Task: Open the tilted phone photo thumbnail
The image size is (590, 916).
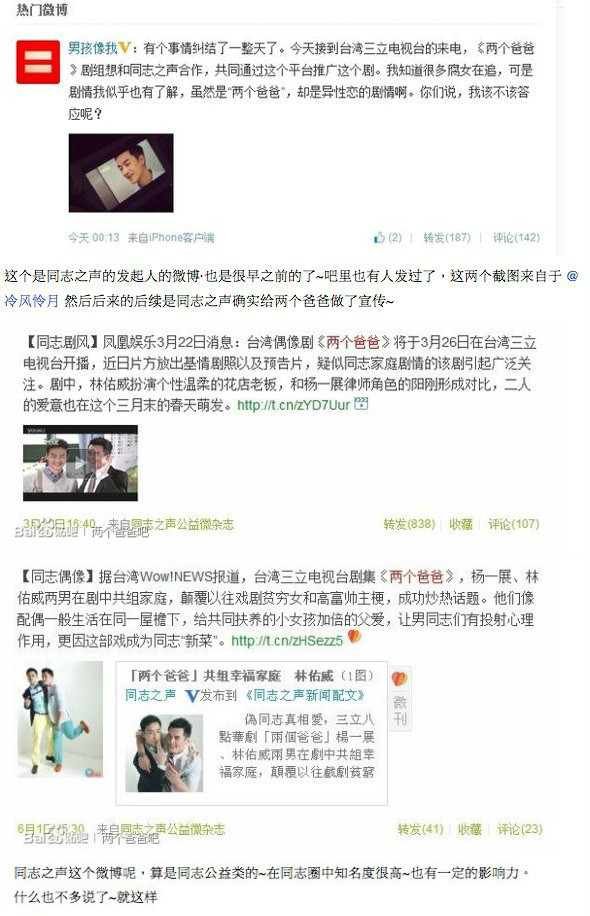Action: tap(121, 173)
